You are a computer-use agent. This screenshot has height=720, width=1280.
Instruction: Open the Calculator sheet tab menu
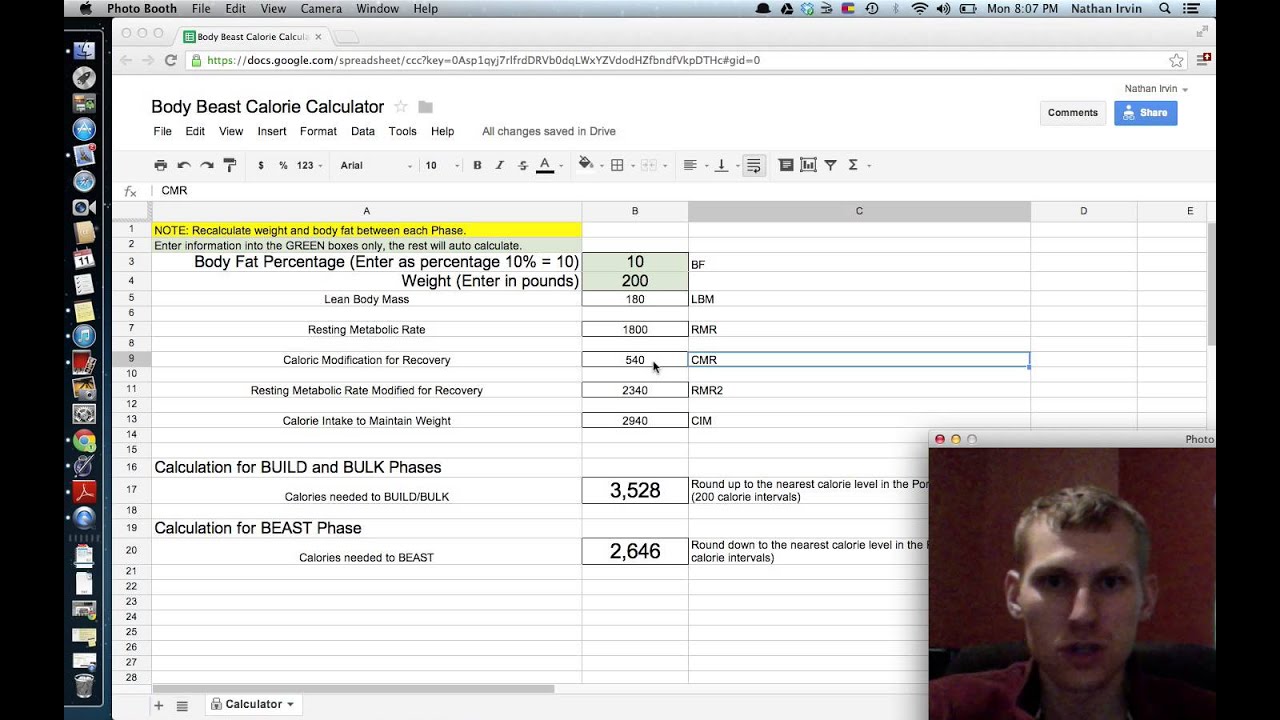tap(290, 705)
